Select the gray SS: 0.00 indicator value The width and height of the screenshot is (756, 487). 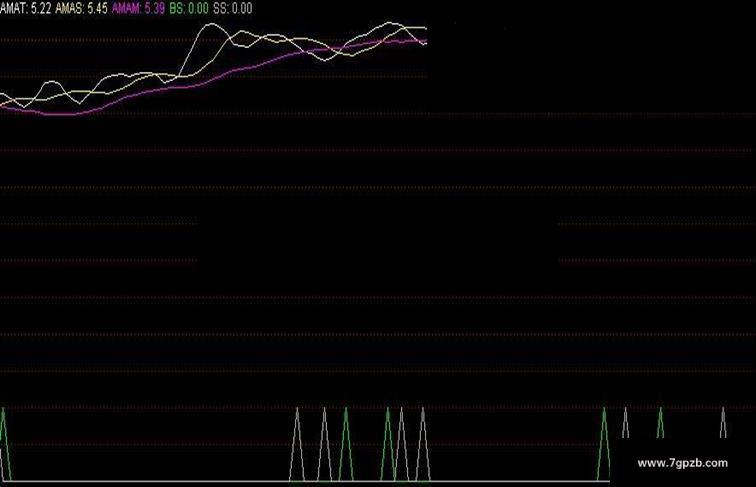pyautogui.click(x=233, y=8)
